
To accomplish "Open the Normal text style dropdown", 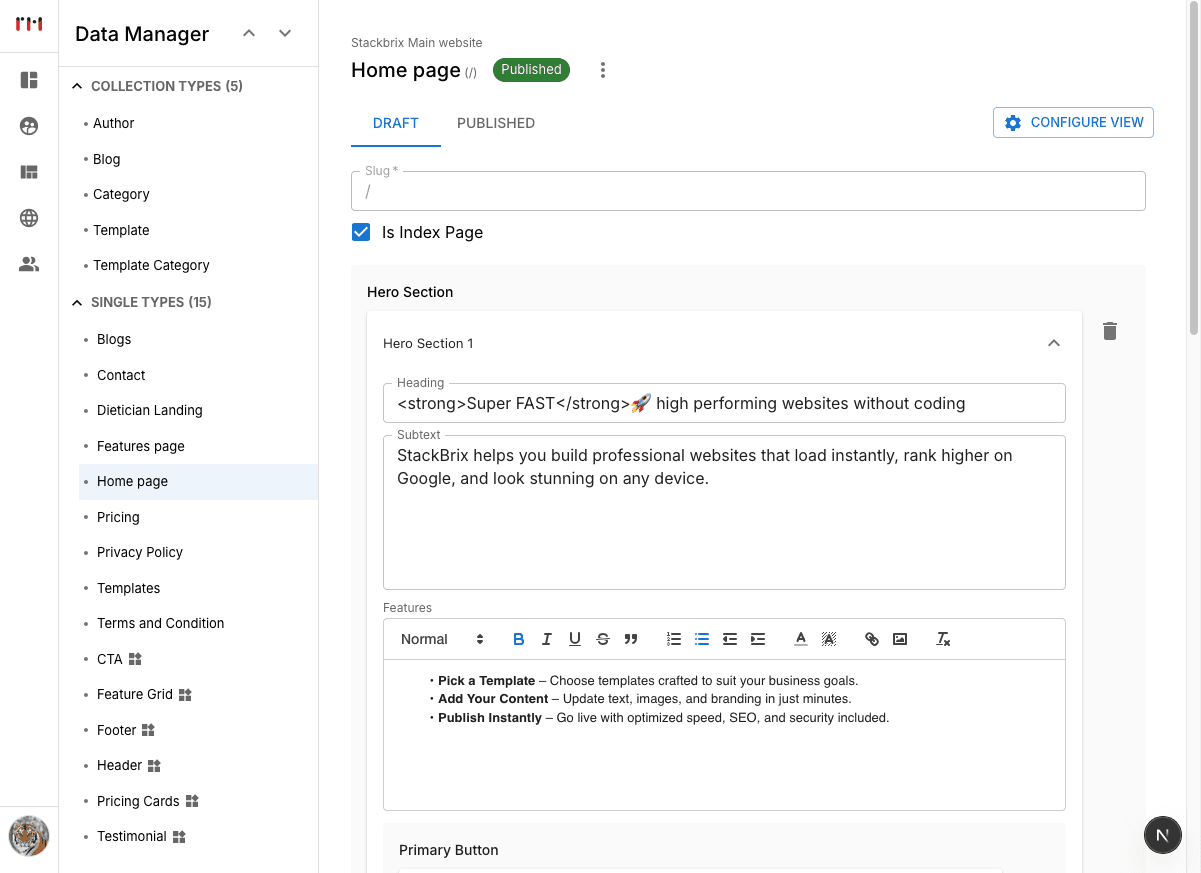I will [x=441, y=639].
